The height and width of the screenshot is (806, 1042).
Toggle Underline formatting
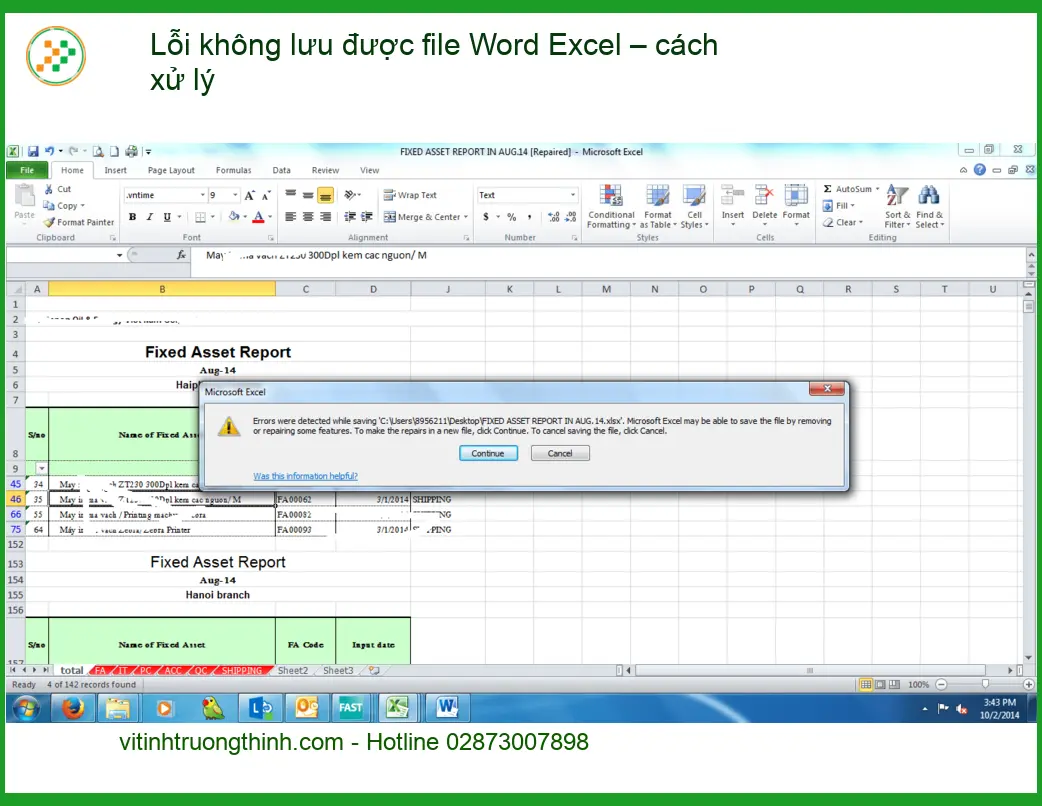167,217
